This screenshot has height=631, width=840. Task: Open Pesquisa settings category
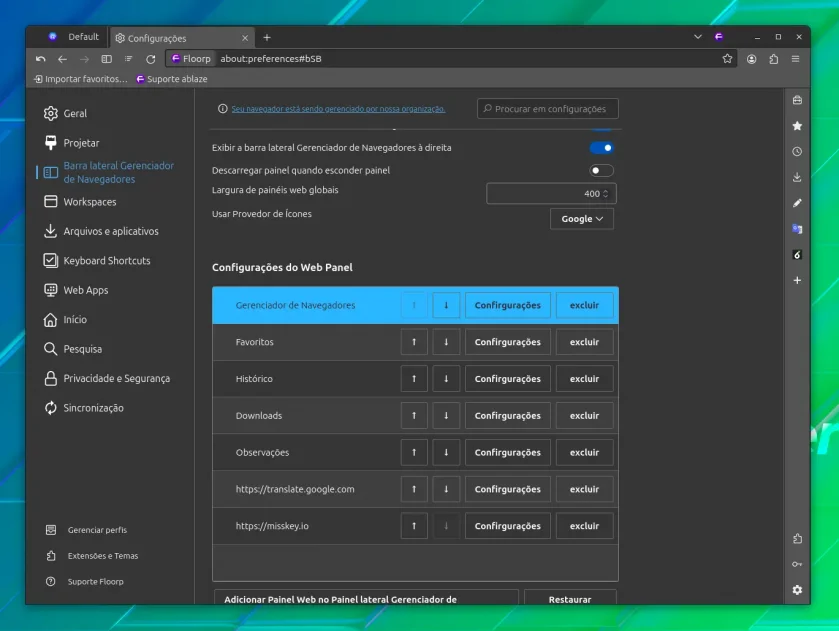coord(73,349)
